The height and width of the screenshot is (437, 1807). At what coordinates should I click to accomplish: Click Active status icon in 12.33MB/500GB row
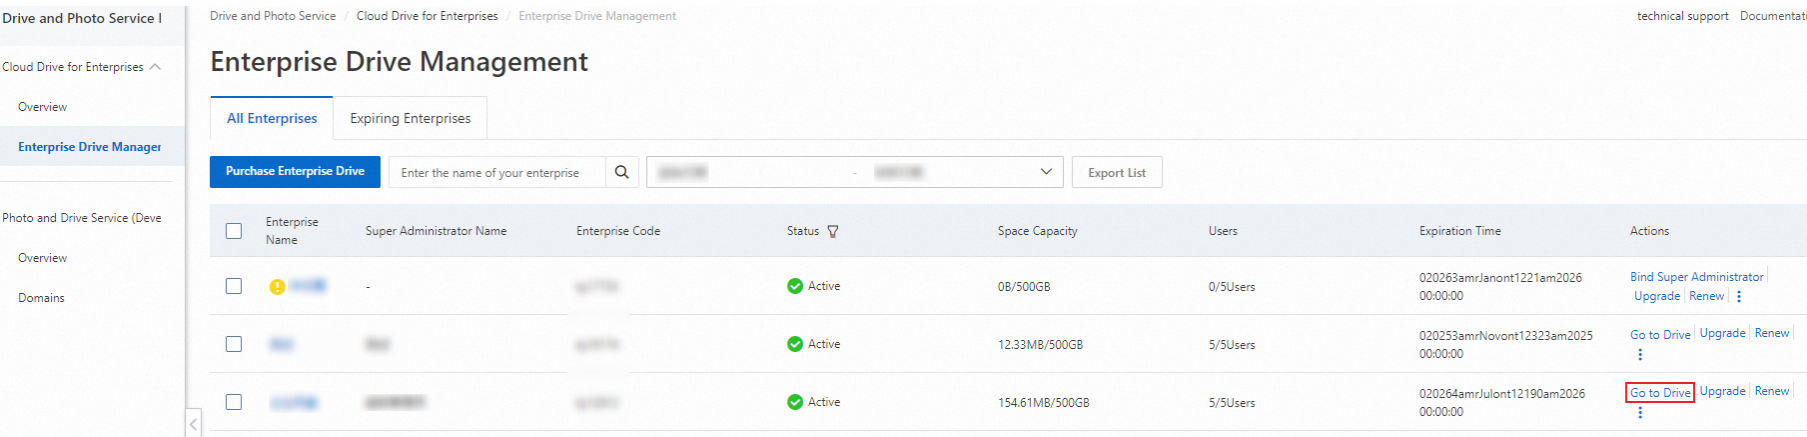pyautogui.click(x=795, y=344)
